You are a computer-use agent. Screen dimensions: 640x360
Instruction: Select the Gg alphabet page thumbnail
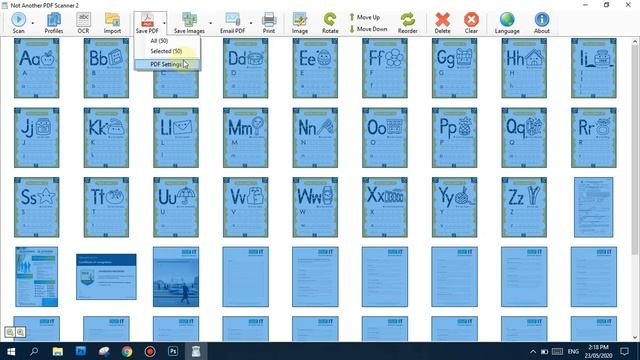[x=454, y=68]
